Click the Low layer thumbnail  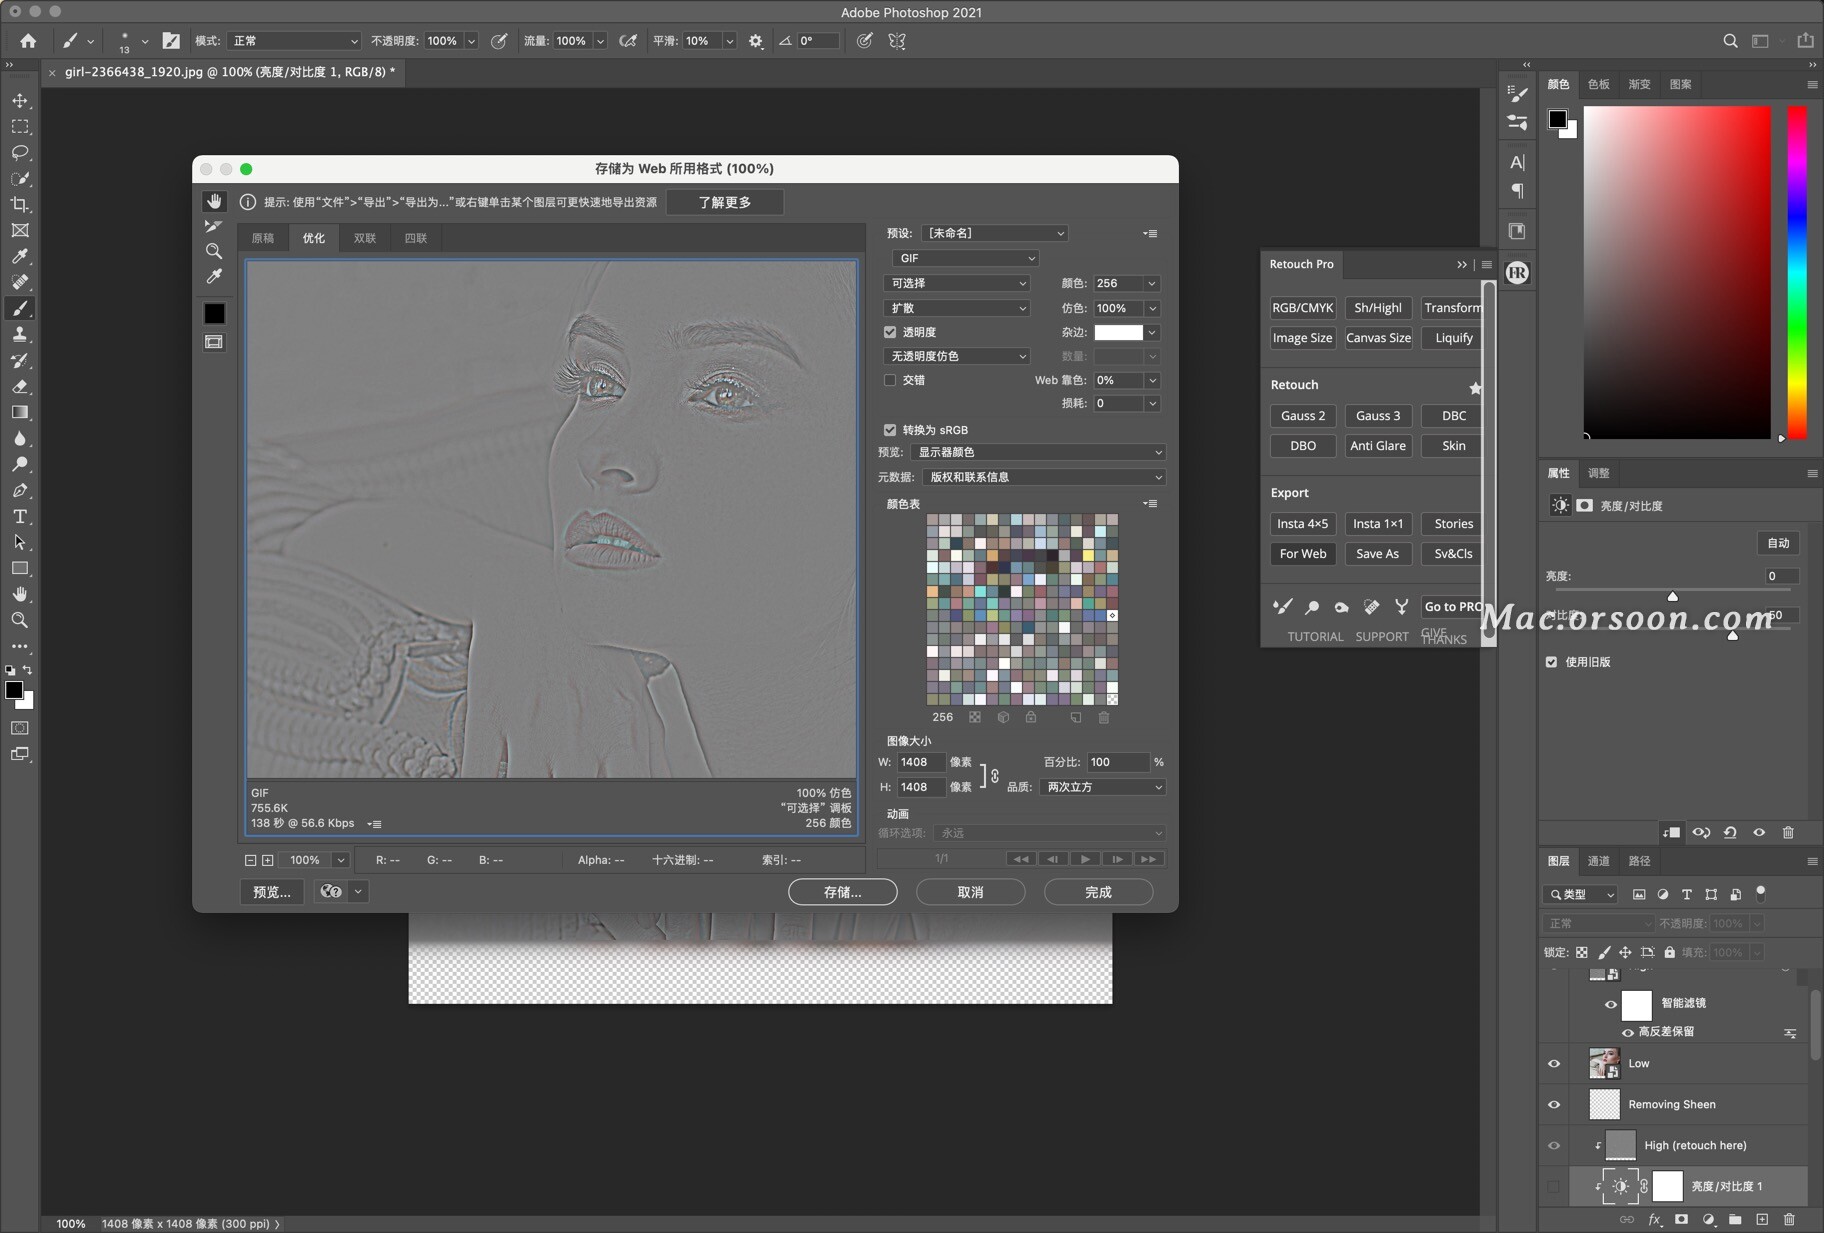click(1605, 1063)
